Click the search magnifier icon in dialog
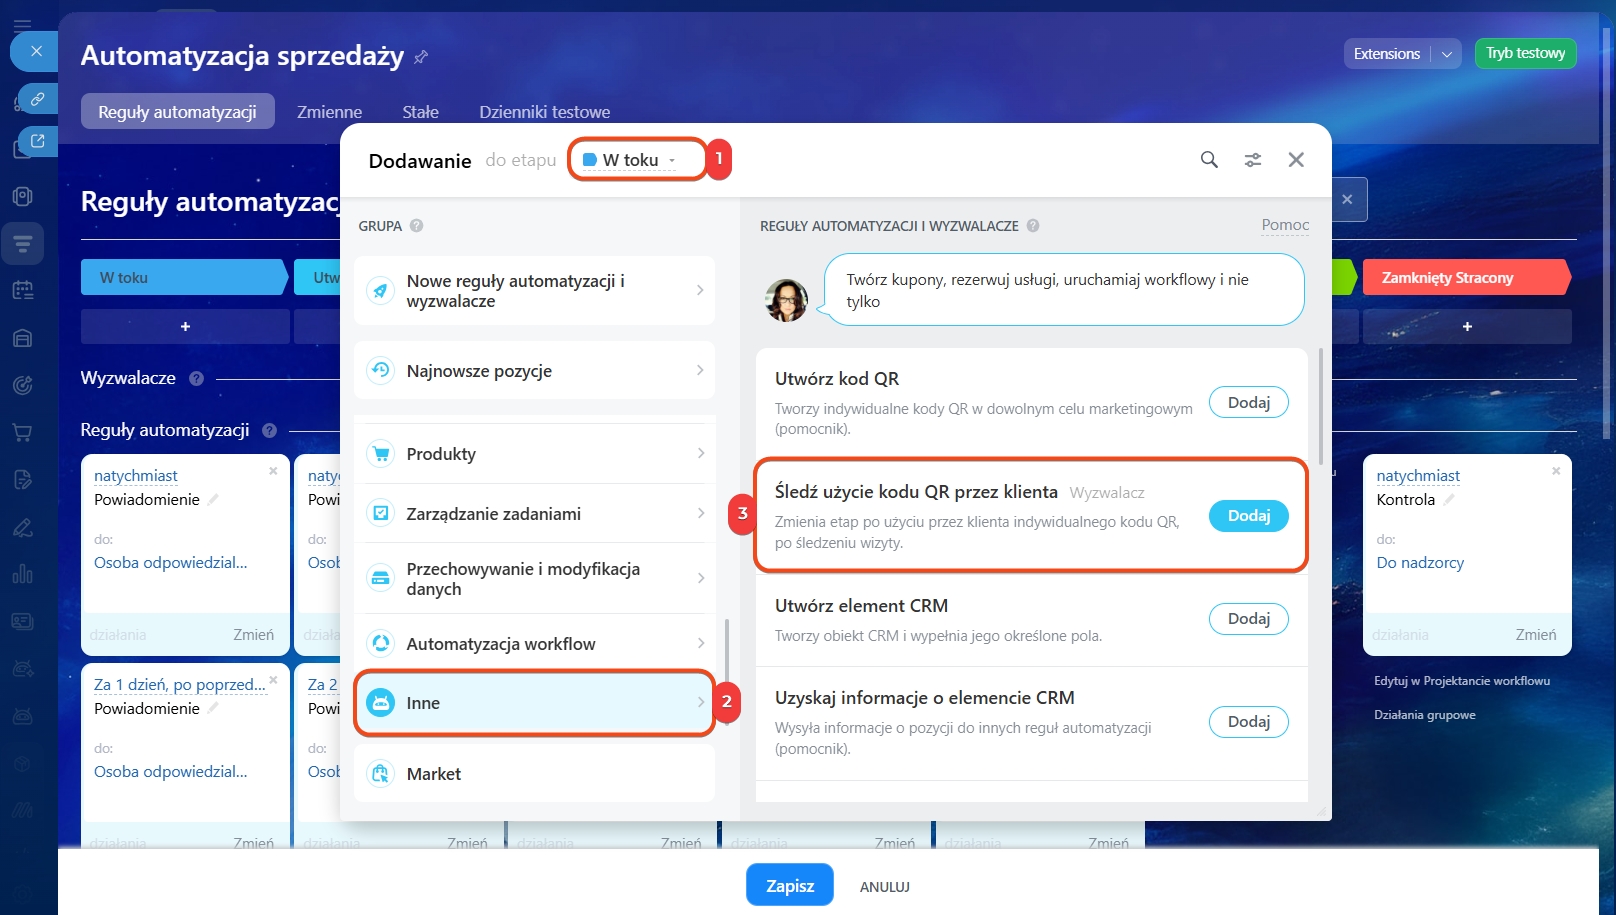Screen dimensions: 1616x915 (1209, 160)
